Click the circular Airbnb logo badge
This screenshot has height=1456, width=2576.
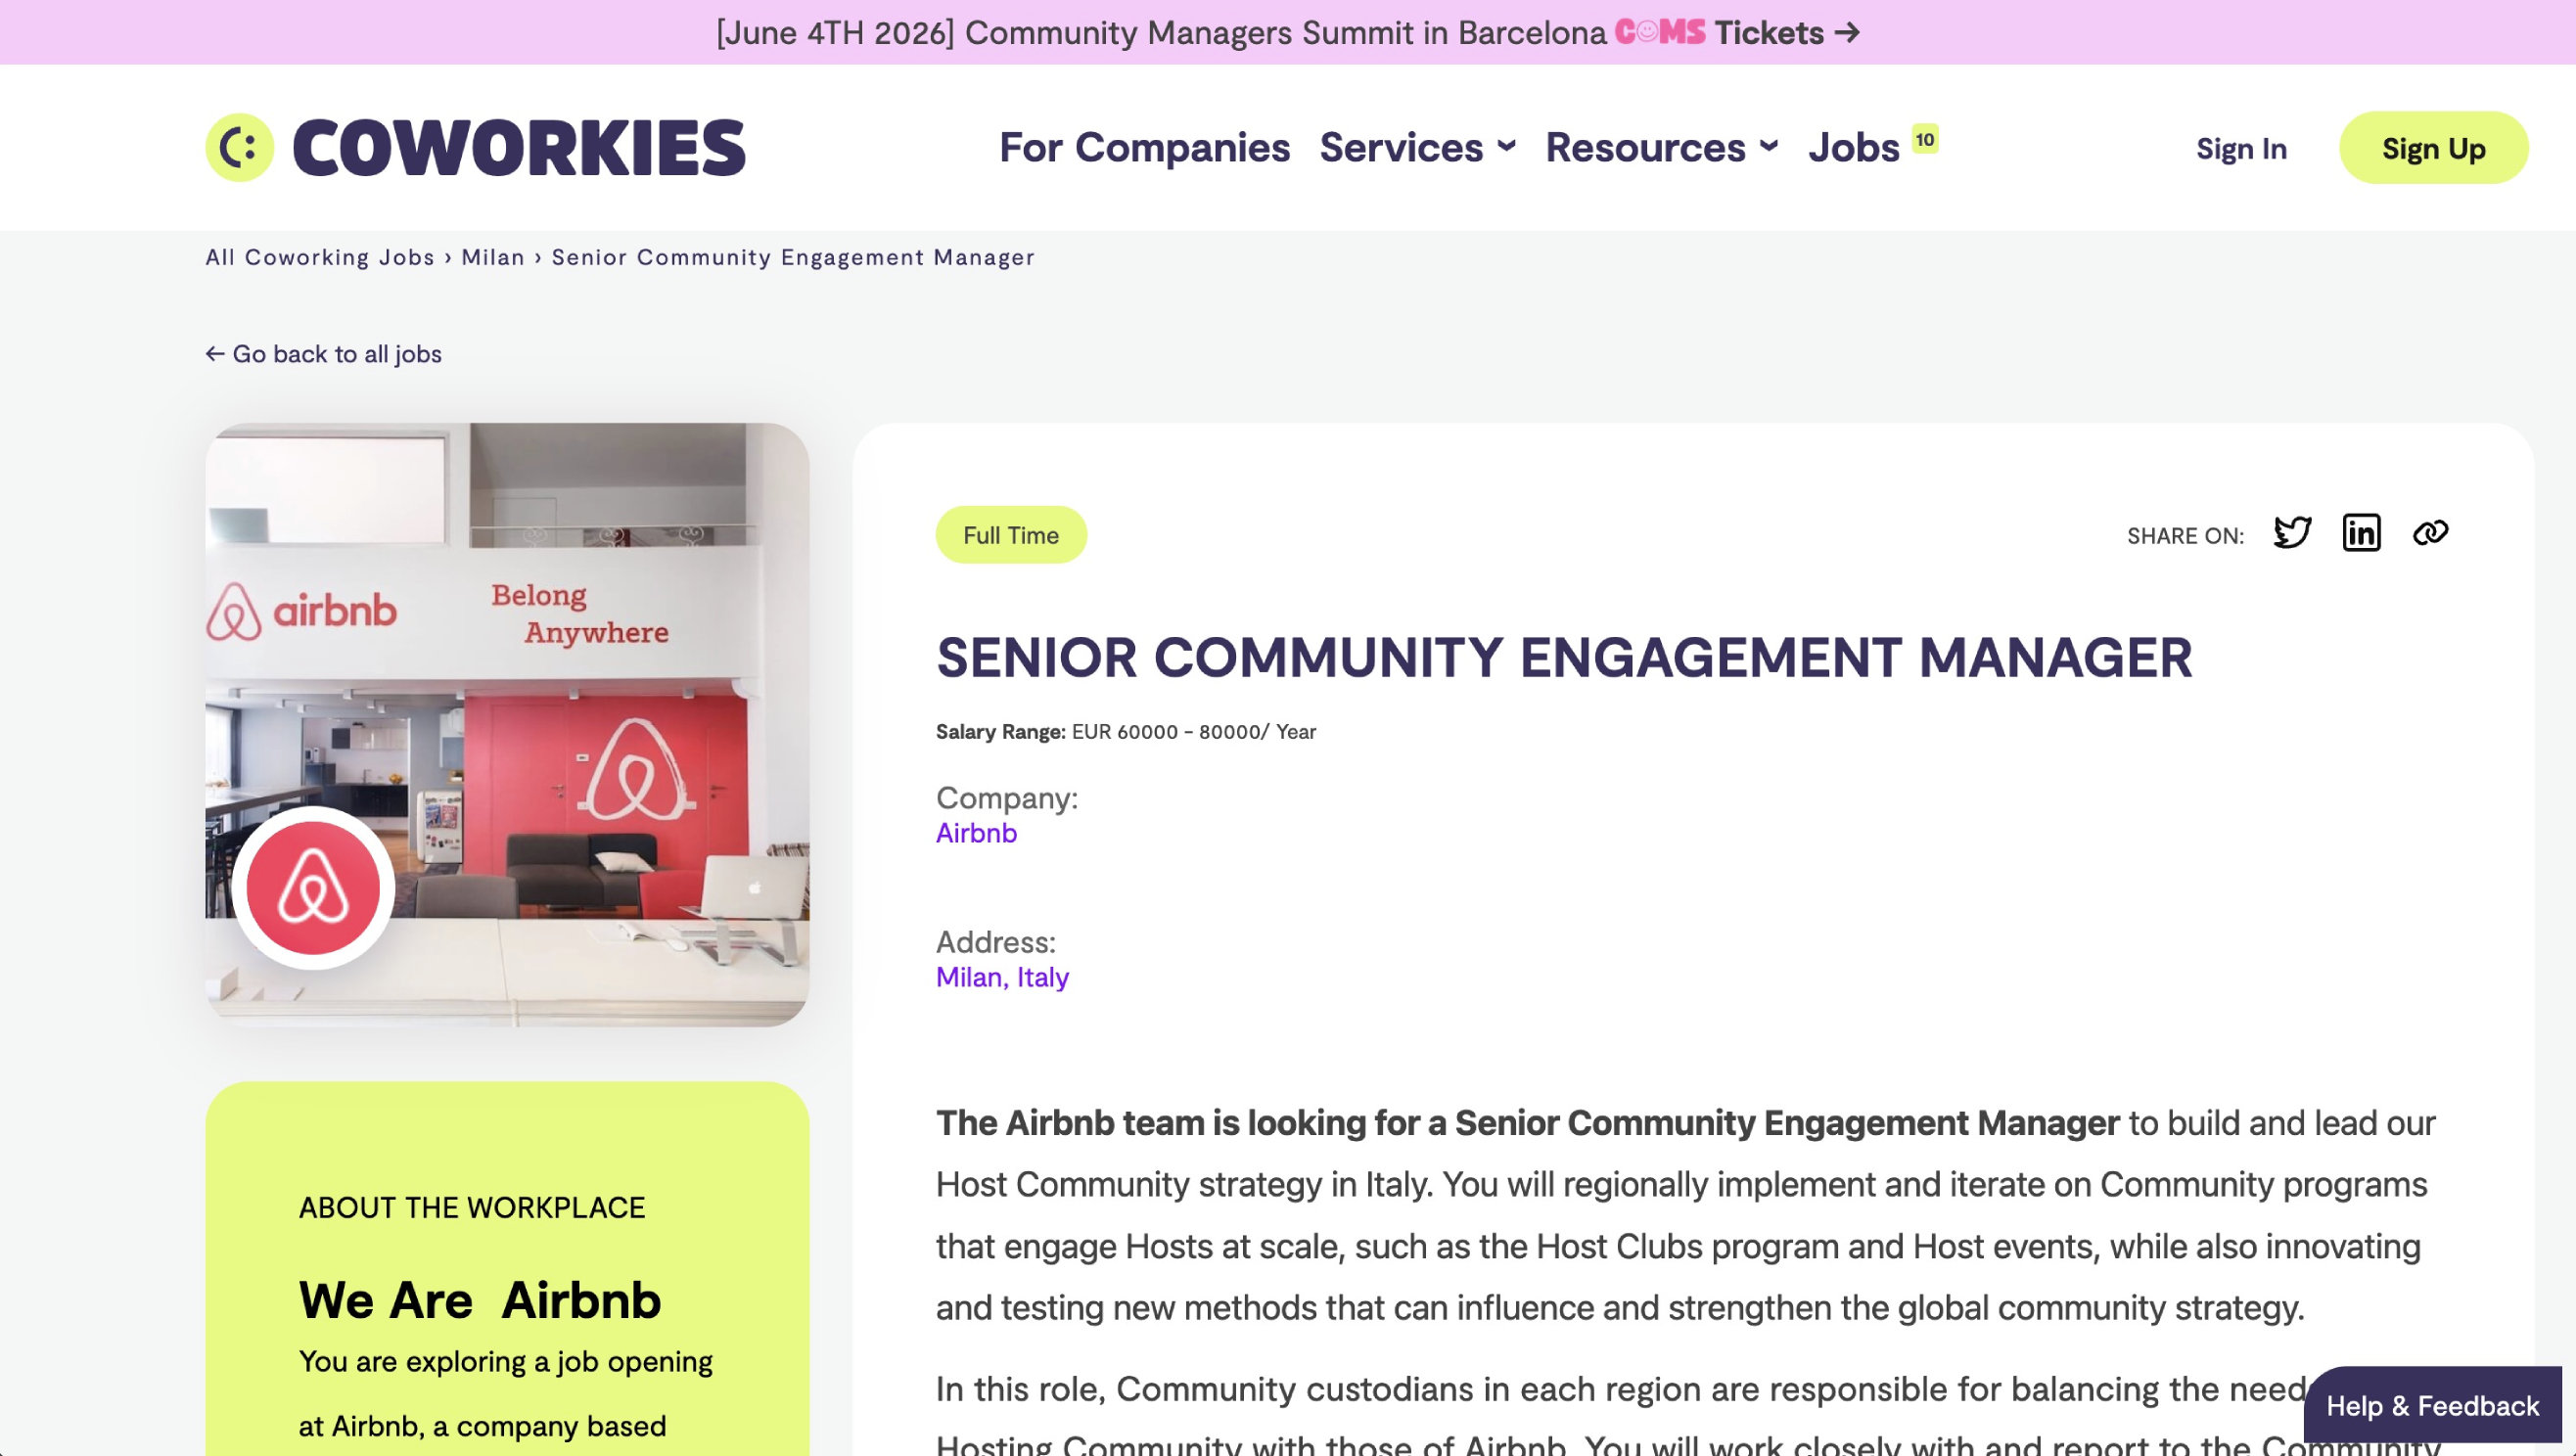coord(313,888)
